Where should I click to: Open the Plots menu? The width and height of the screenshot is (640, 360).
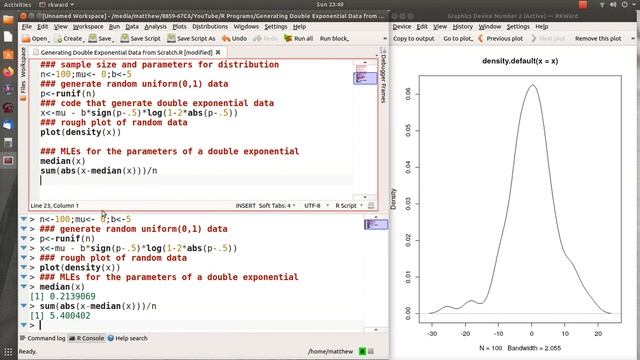tap(179, 27)
